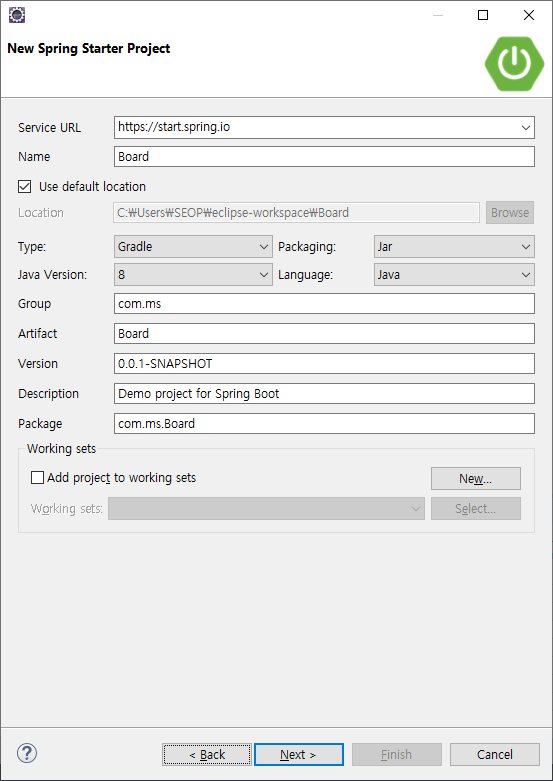Image resolution: width=553 pixels, height=781 pixels.
Task: Open the Packaging dropdown showing Jar
Action: (x=454, y=247)
